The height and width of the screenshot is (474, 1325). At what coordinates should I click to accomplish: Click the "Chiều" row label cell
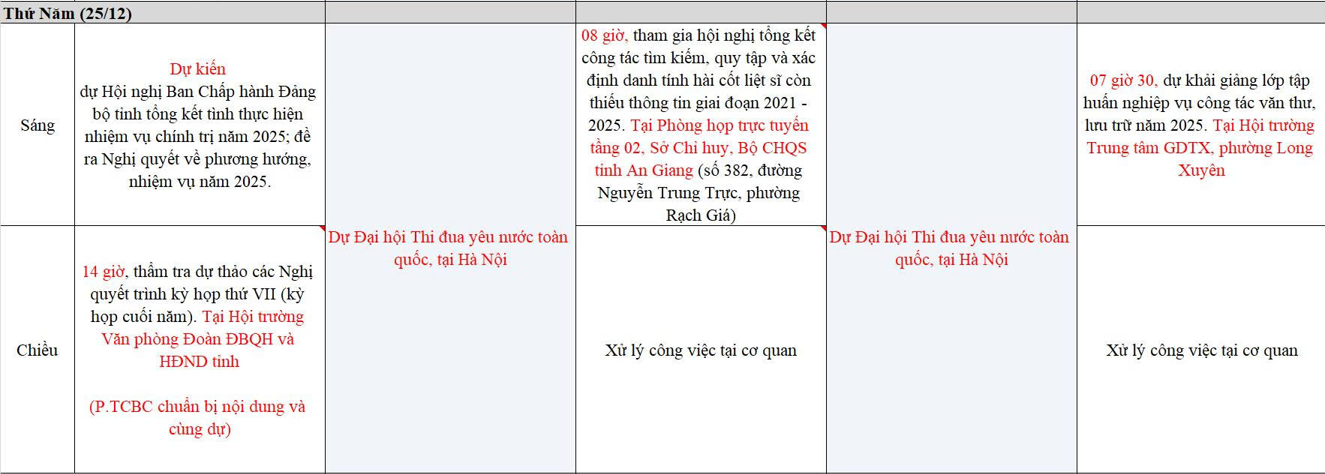(37, 350)
